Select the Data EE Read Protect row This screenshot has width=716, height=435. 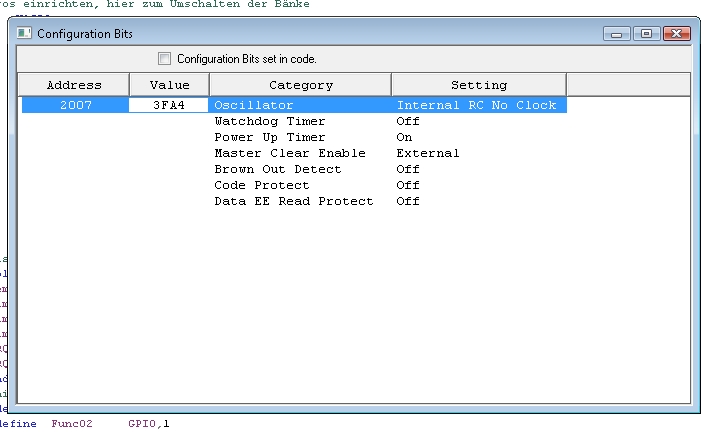pyautogui.click(x=293, y=201)
